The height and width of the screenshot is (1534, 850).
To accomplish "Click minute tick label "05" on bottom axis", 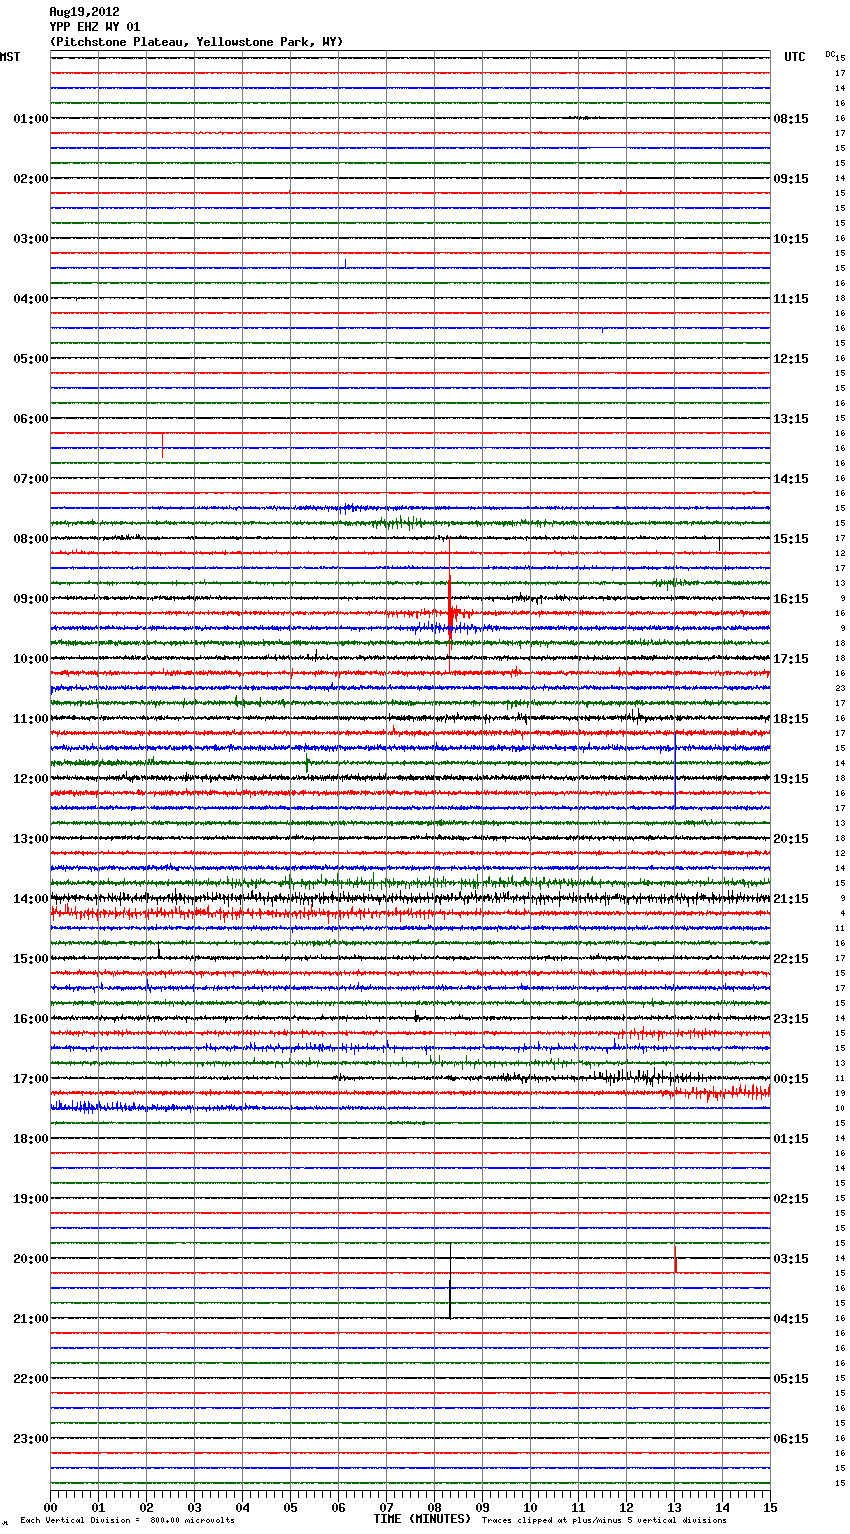I will [x=290, y=1507].
